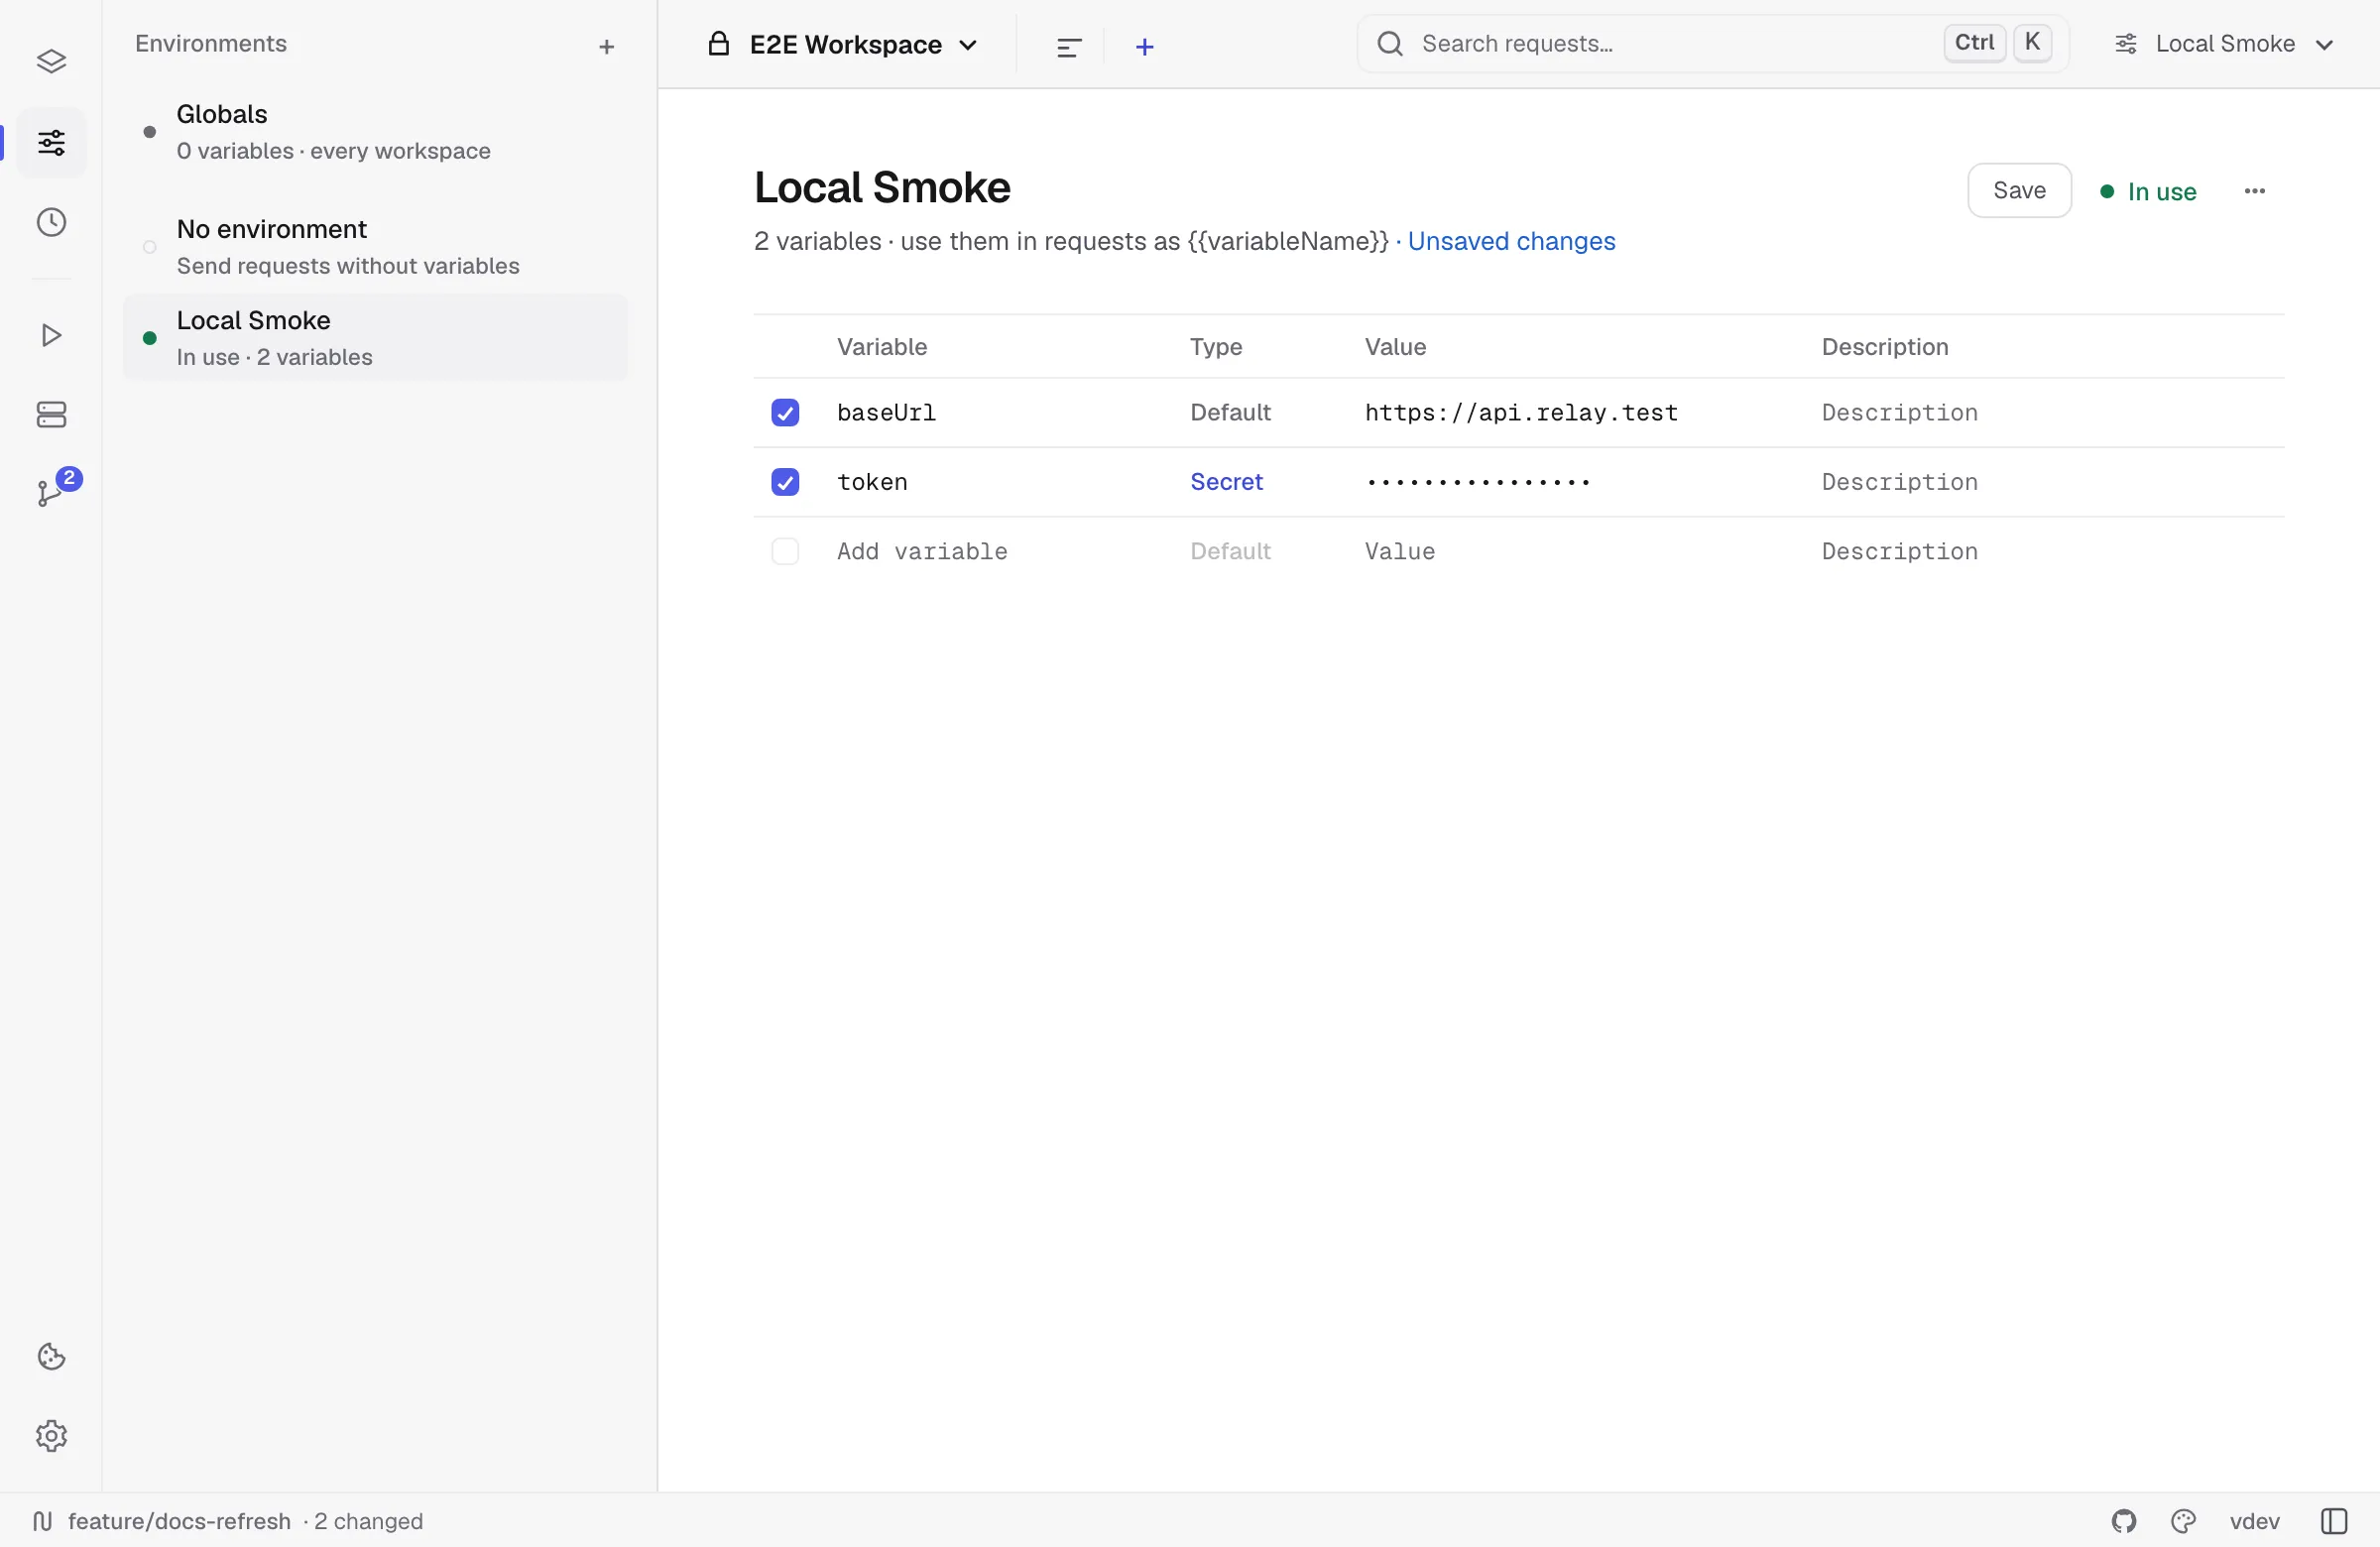Toggle the Add variable row checkbox
Image resolution: width=2380 pixels, height=1547 pixels.
(785, 551)
